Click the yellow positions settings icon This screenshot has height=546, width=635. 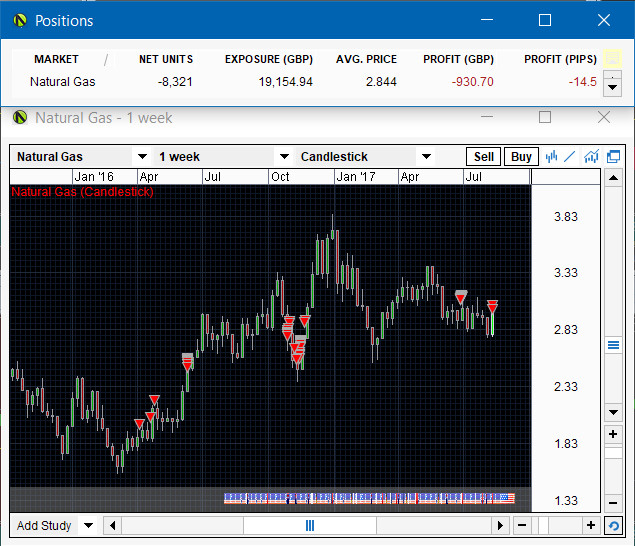click(x=613, y=59)
